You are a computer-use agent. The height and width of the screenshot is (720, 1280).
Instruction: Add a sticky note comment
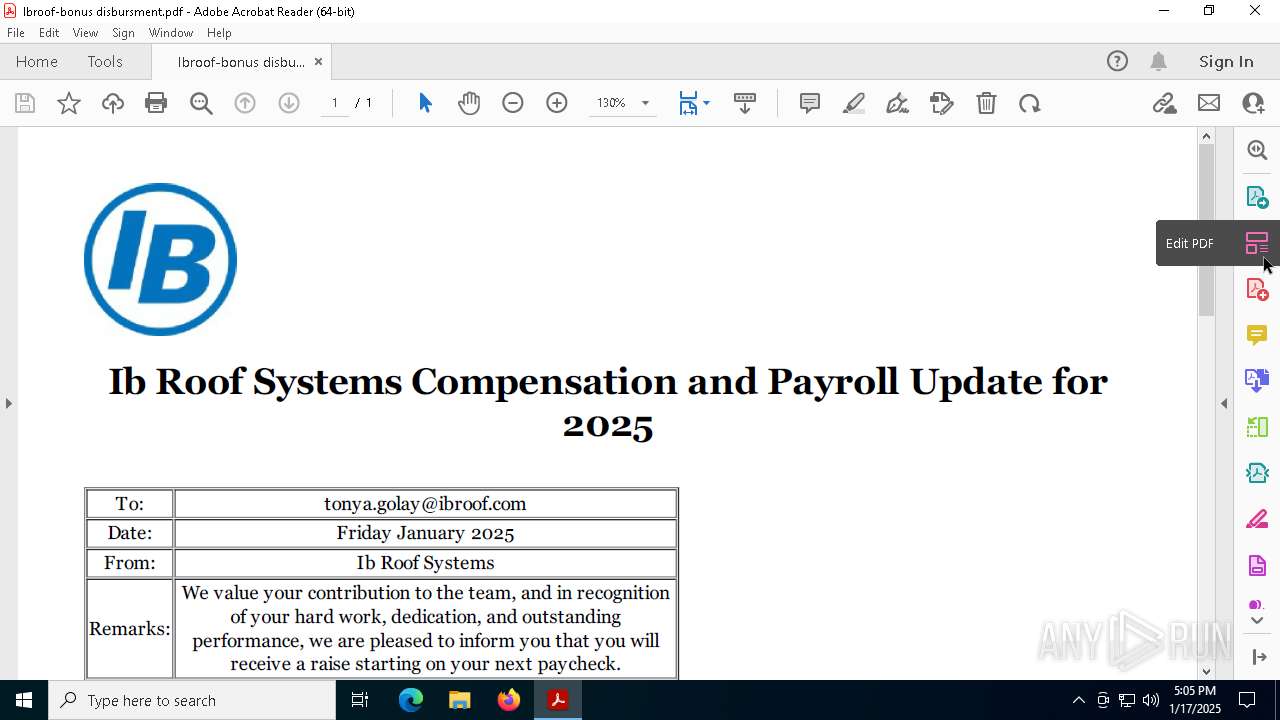pyautogui.click(x=810, y=103)
